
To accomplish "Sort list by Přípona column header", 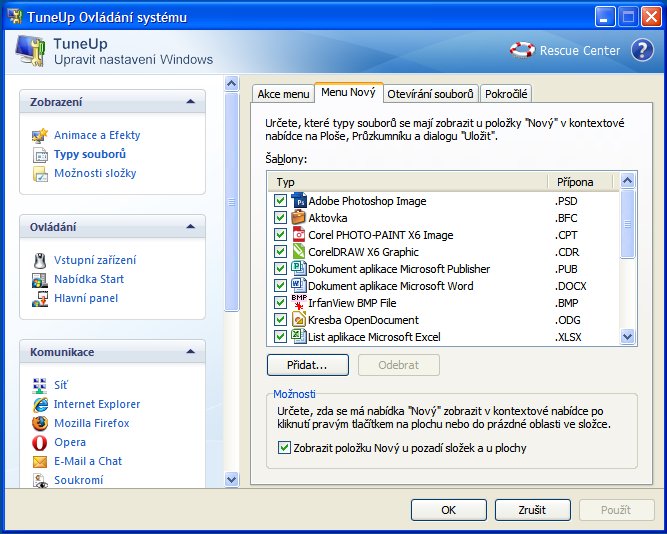I will point(580,182).
